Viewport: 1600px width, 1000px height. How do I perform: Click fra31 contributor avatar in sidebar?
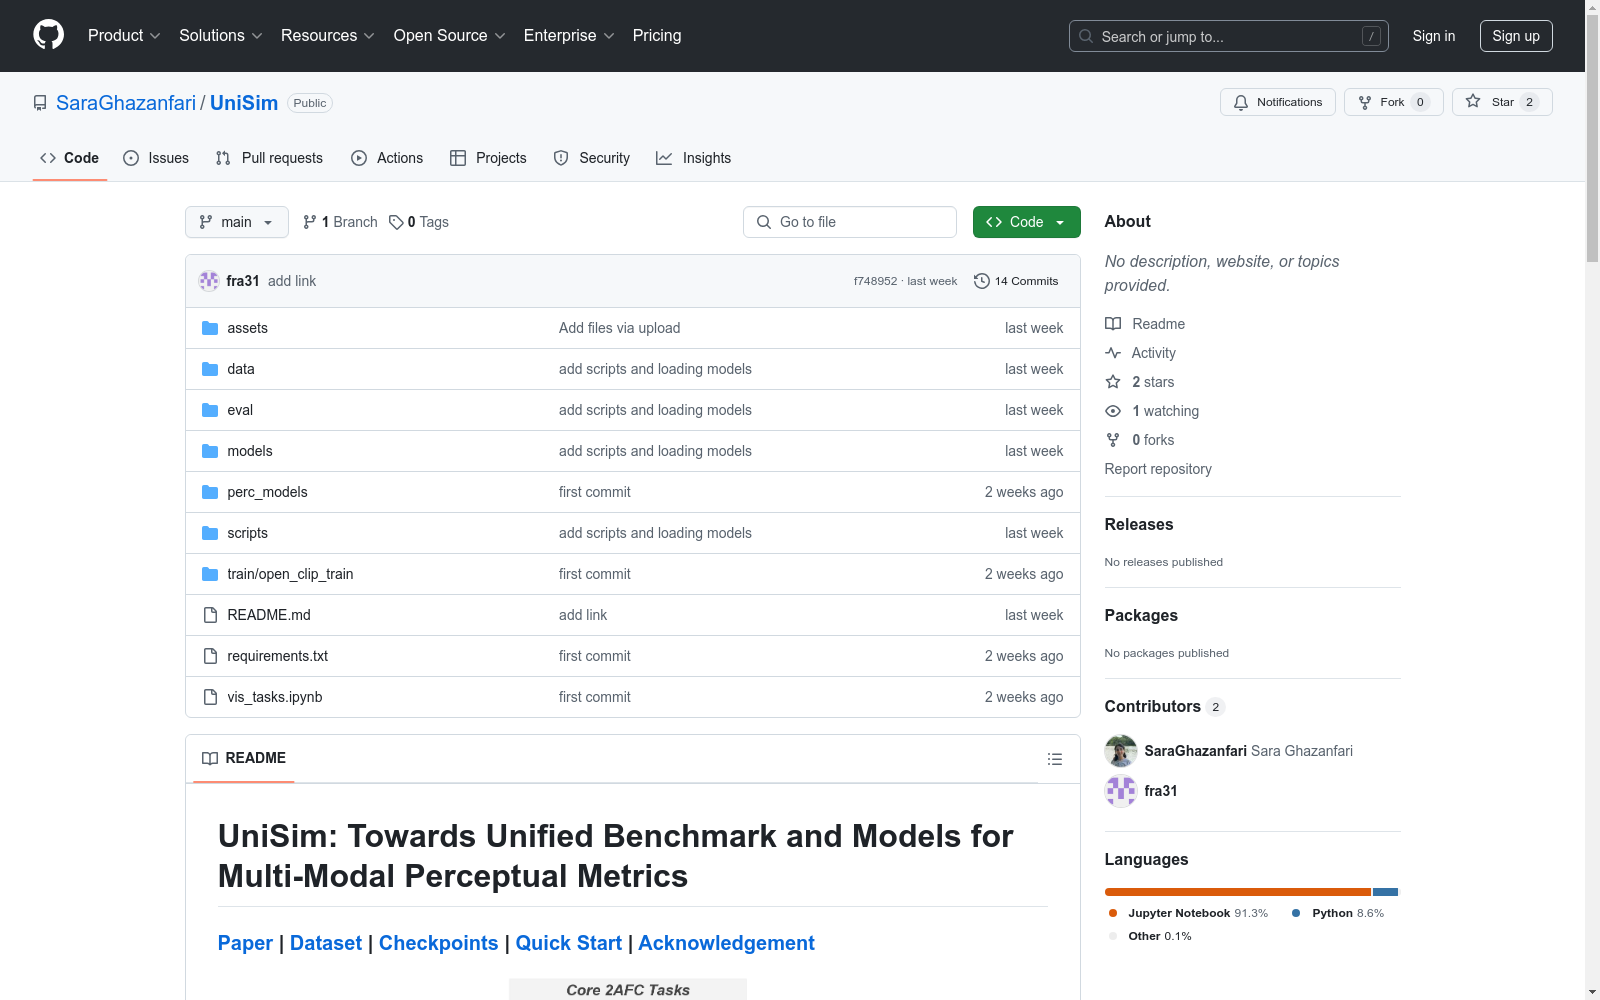click(x=1121, y=791)
